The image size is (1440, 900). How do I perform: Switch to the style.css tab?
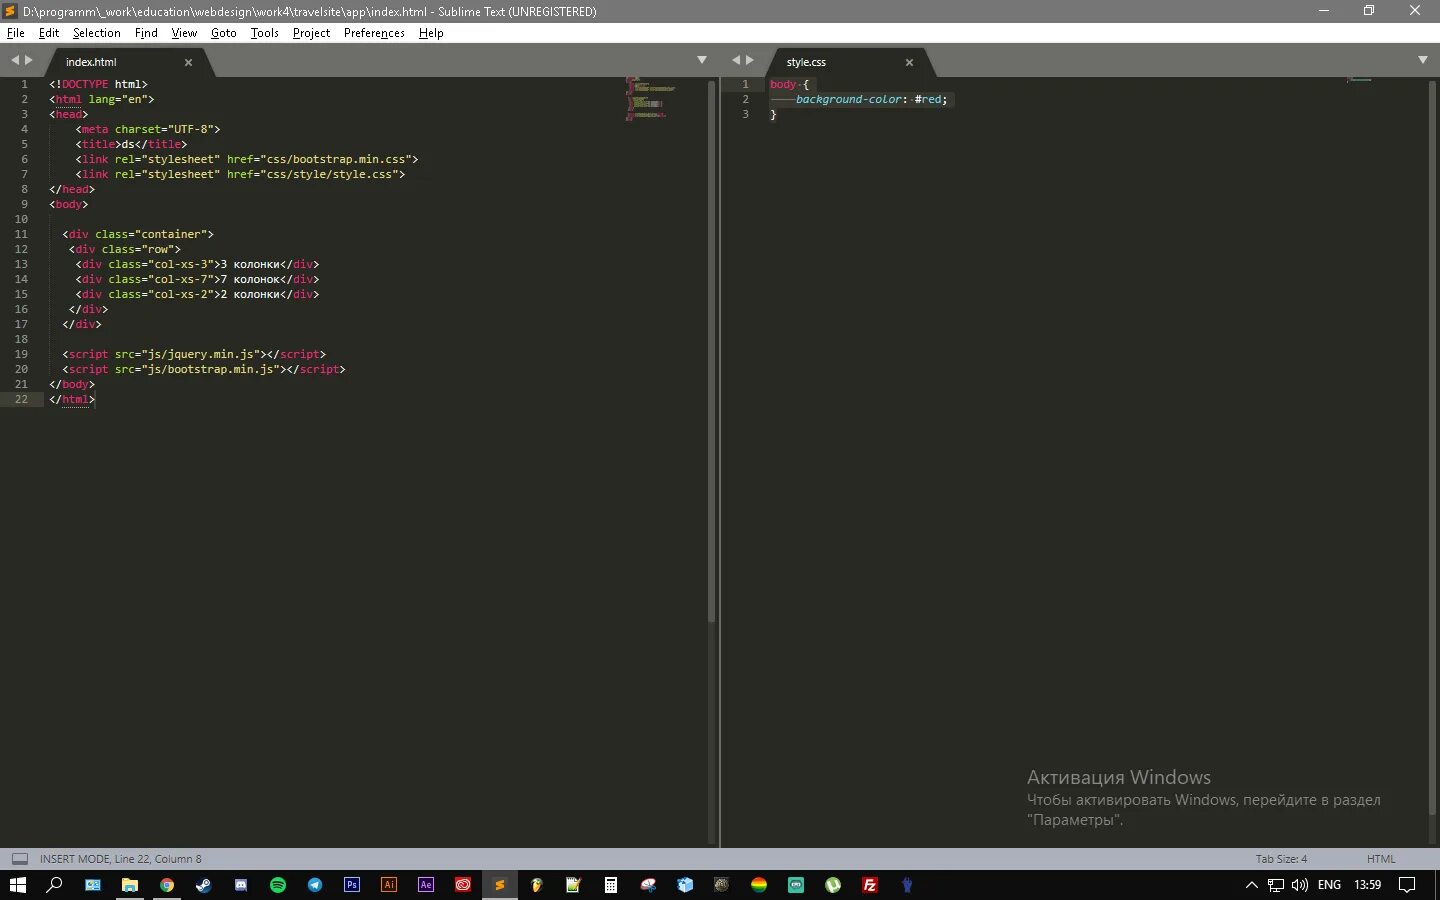(806, 61)
